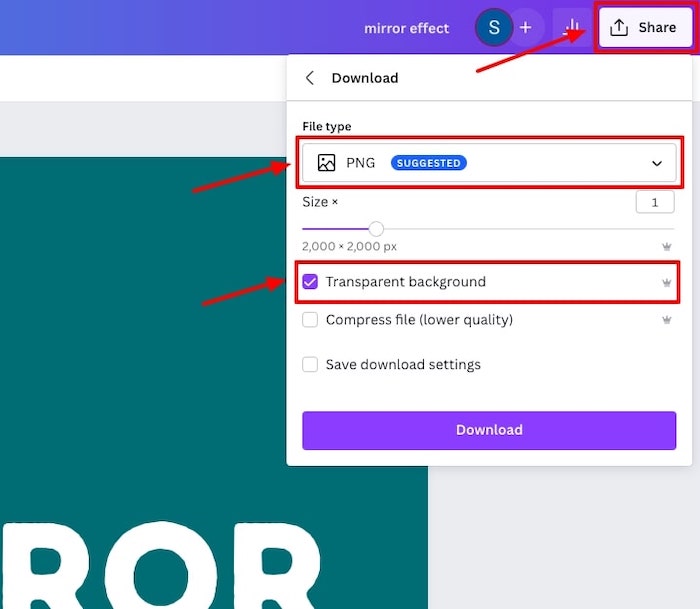Open the analytics bar chart icon
Viewport: 700px width, 609px height.
(x=572, y=28)
